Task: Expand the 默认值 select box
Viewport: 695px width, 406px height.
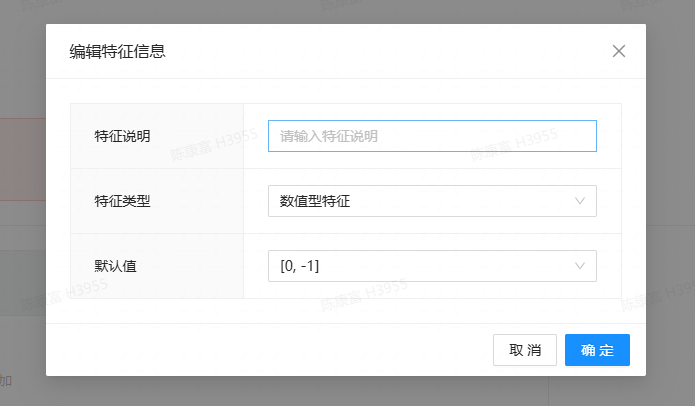Action: point(431,266)
